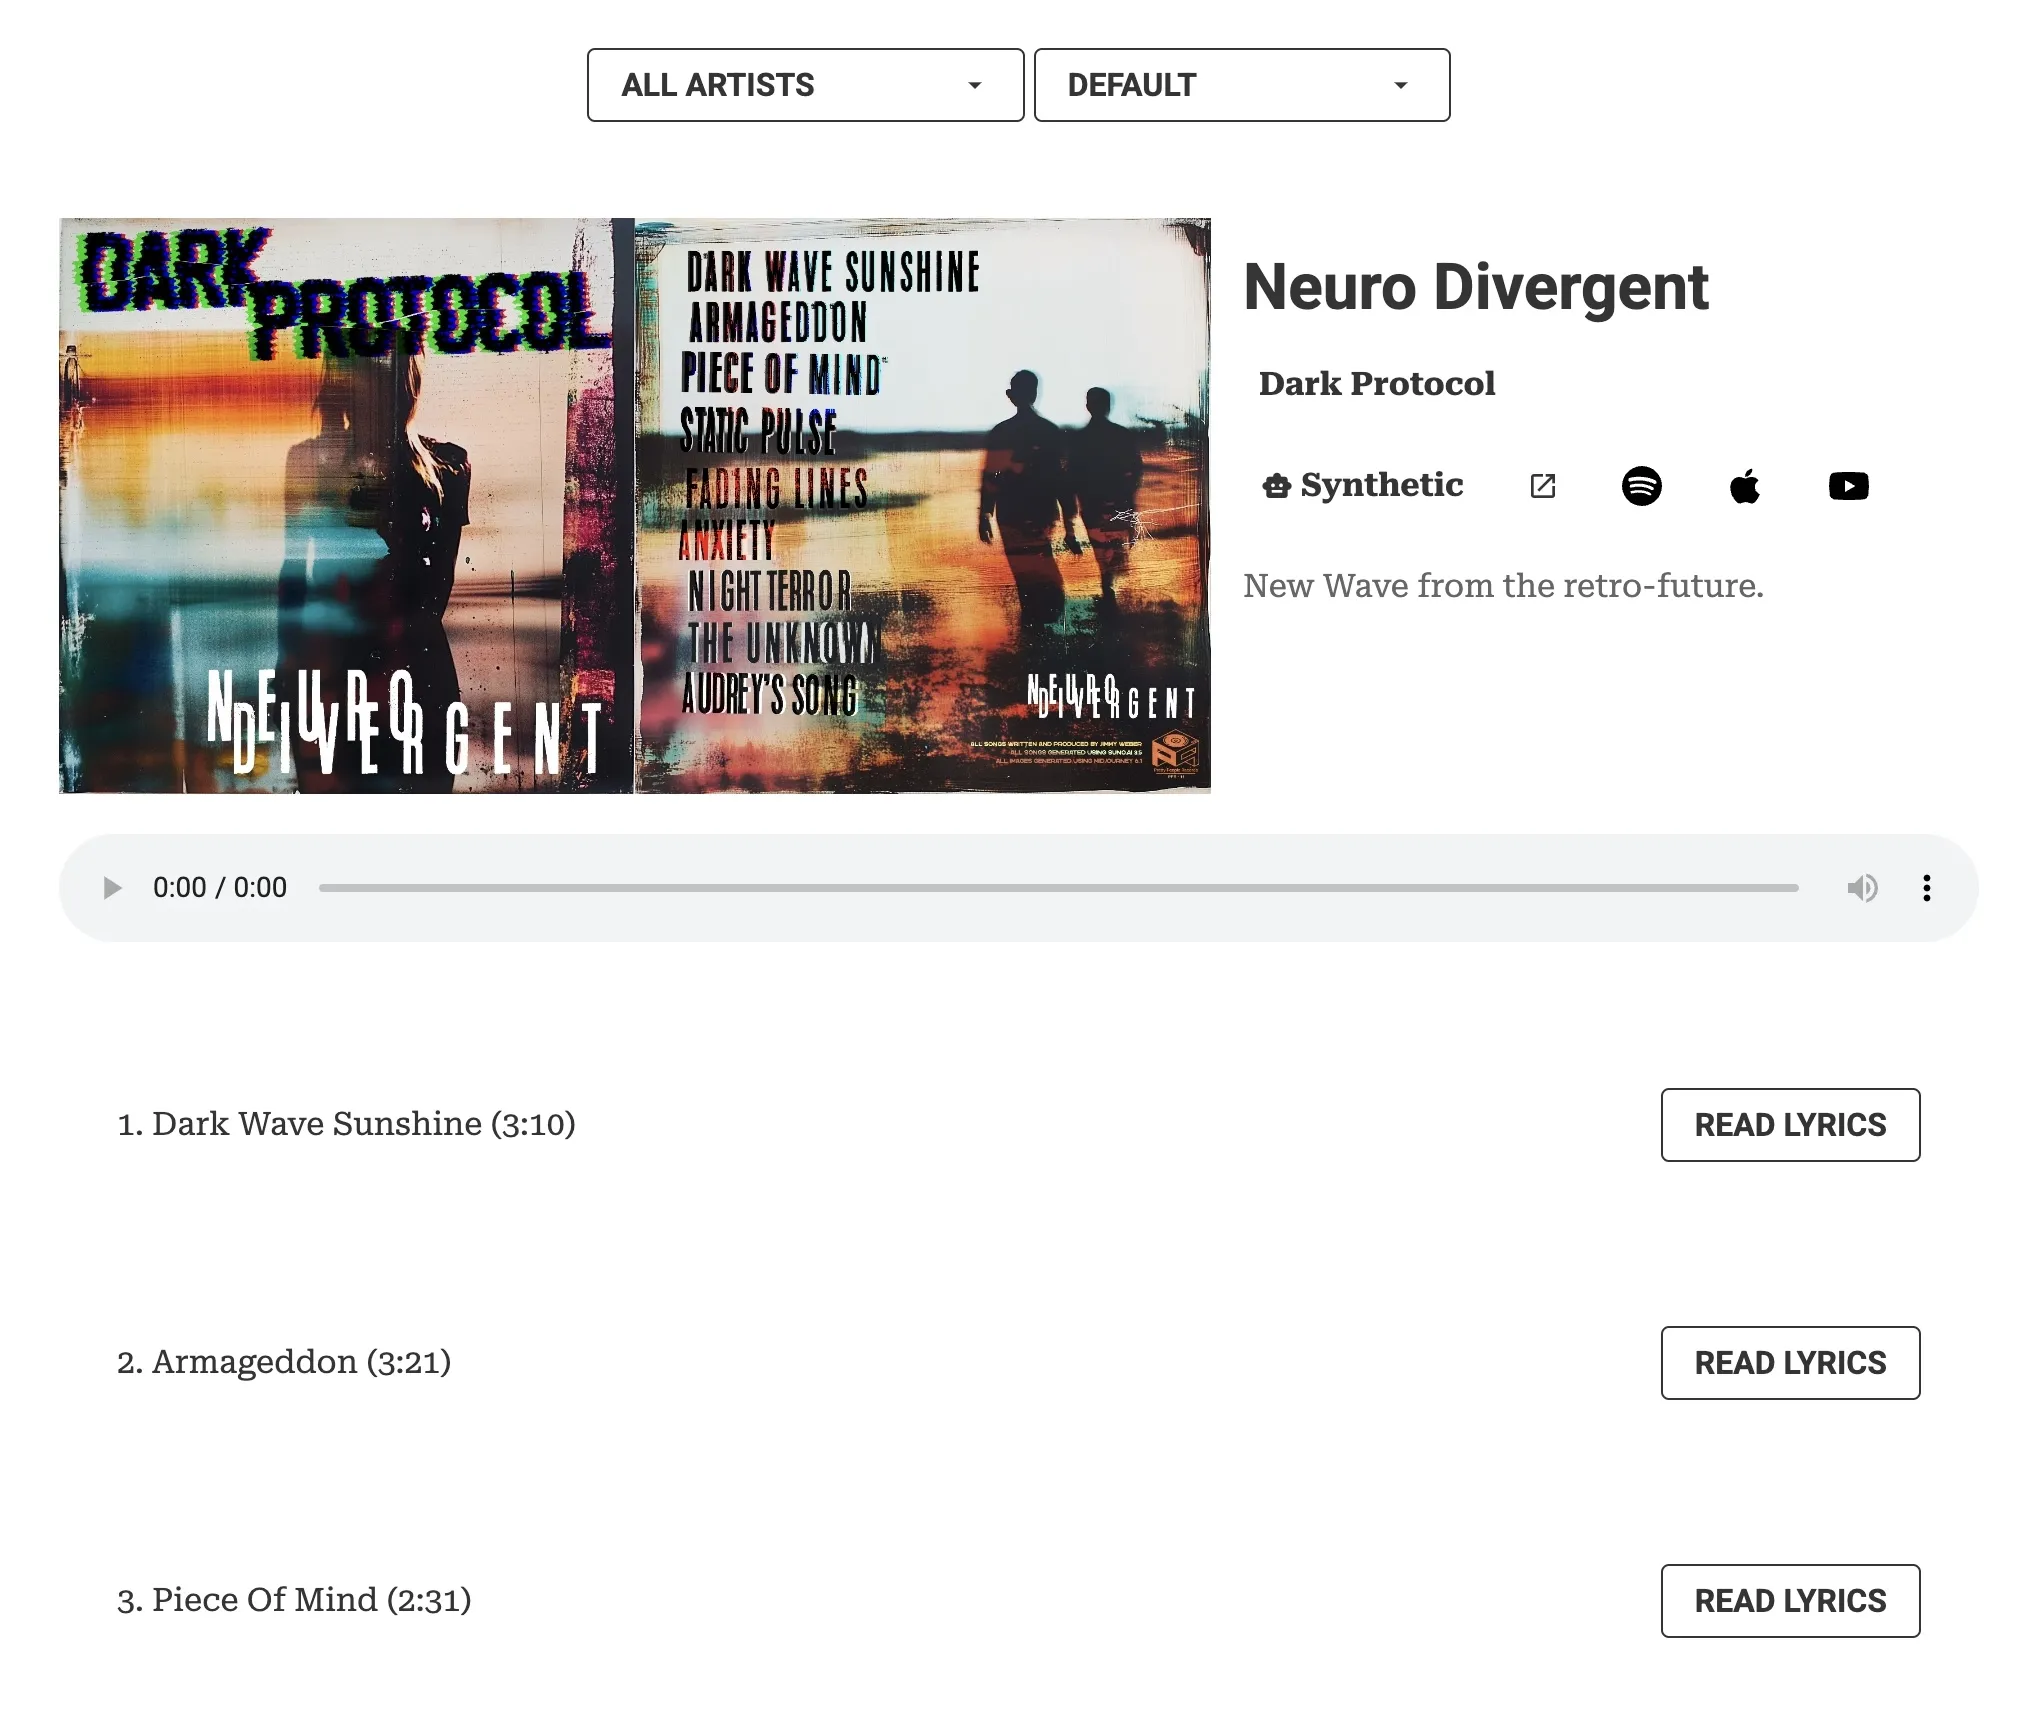Screen dimensions: 2030x1712
Task: Open the album on Apple Music
Action: (1746, 486)
